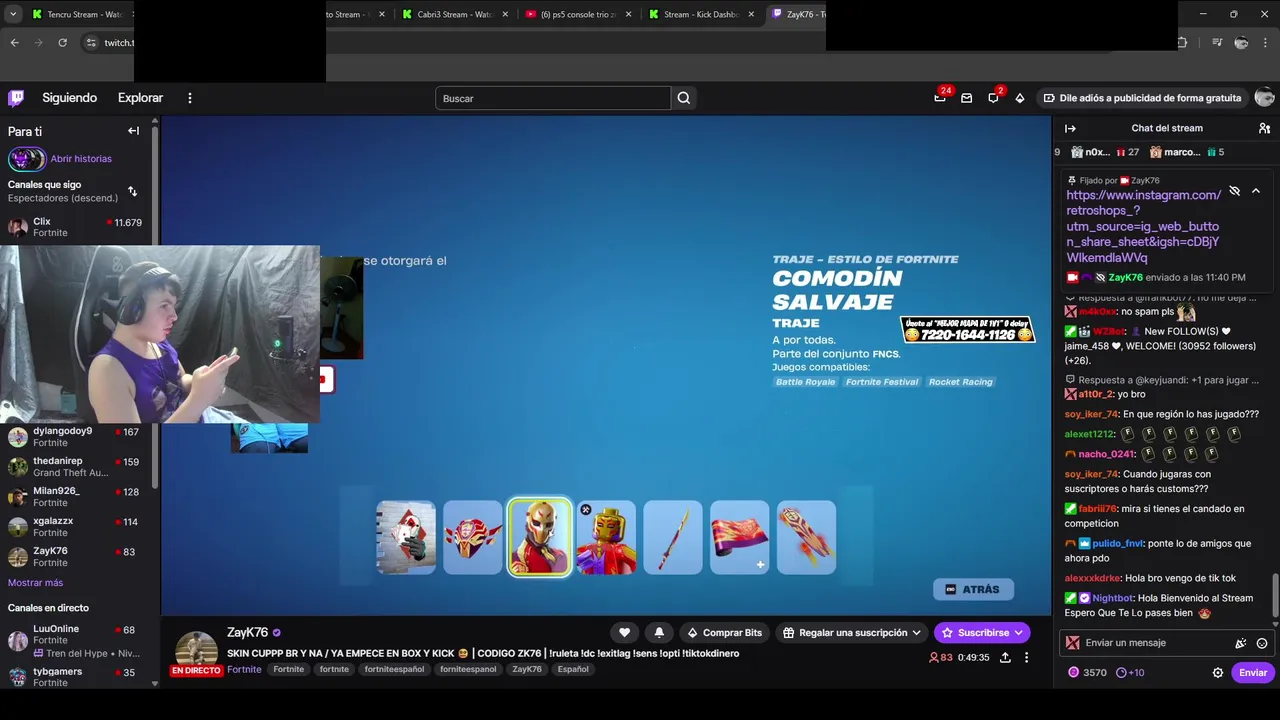Select the golden Comodín Salvaje outfit thumbnail

pyautogui.click(x=539, y=538)
